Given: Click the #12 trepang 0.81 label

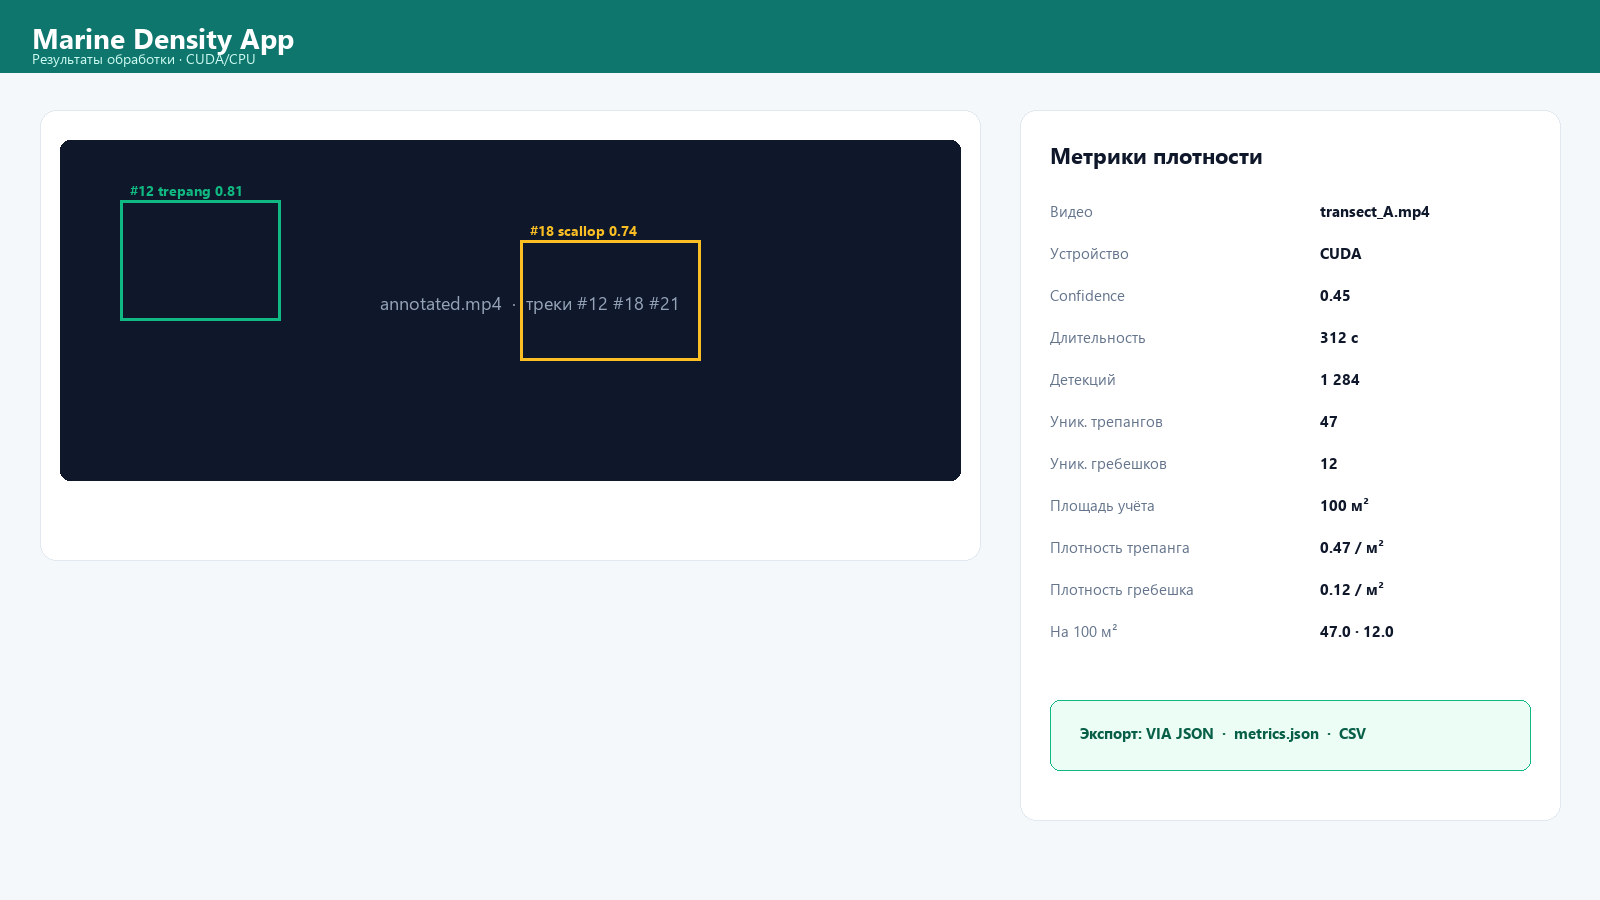Looking at the screenshot, I should (x=186, y=191).
